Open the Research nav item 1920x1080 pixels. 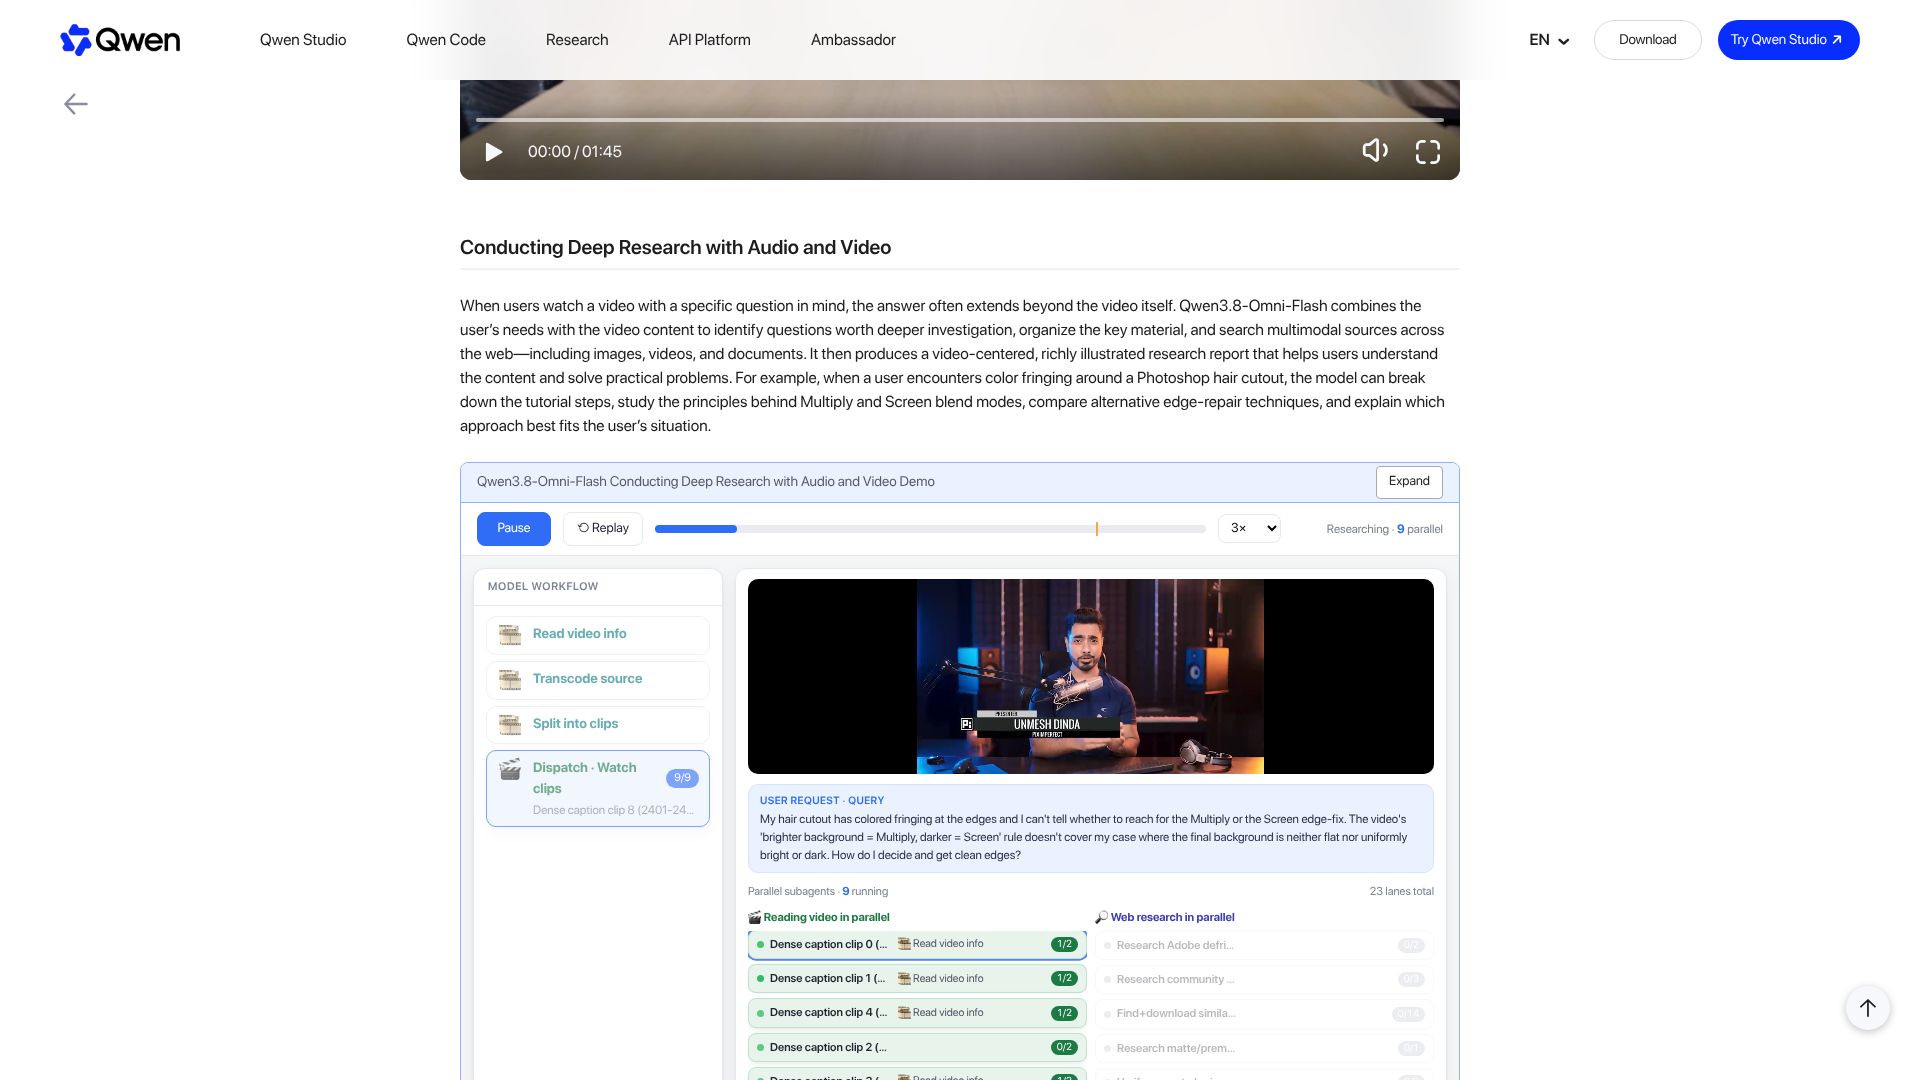click(577, 40)
